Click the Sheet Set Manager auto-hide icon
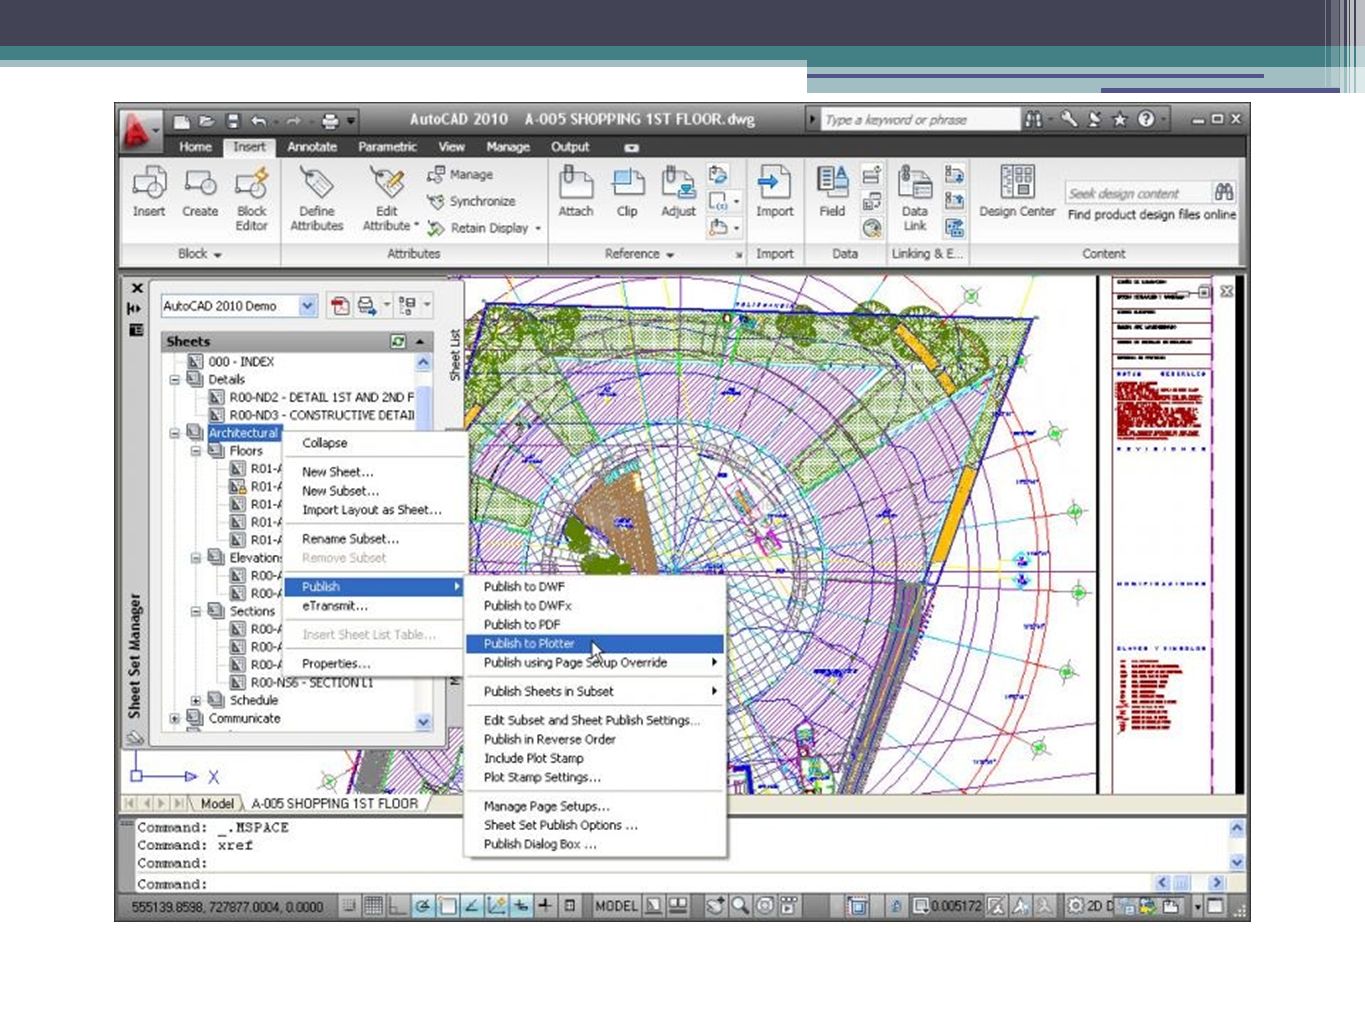Screen dimensions: 1365x1024 (x=136, y=309)
